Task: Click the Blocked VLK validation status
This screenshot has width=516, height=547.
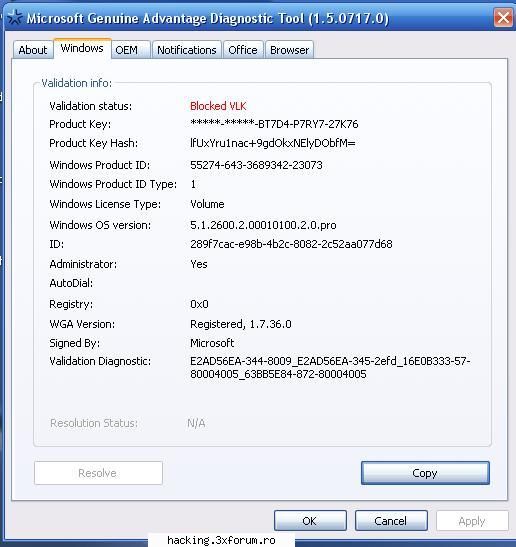Action: pyautogui.click(x=218, y=106)
